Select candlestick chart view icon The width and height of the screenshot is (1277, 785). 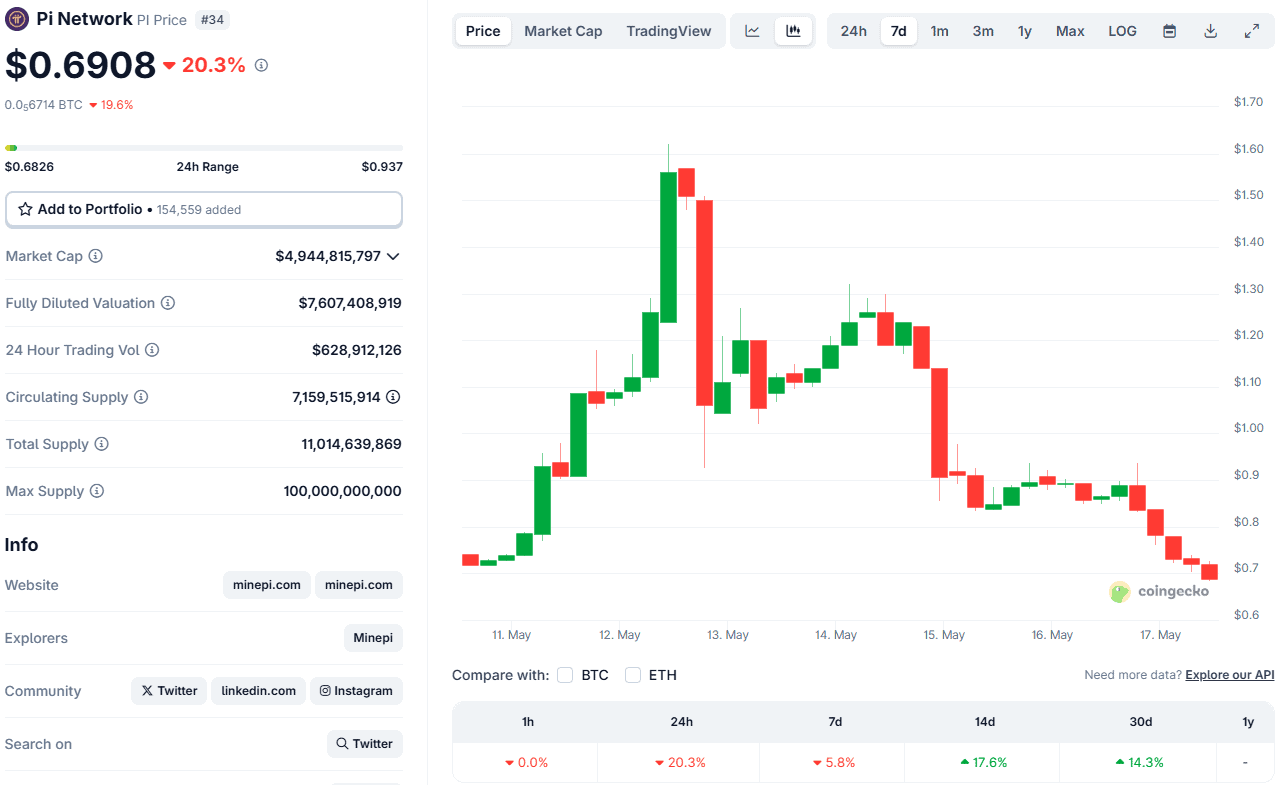point(793,31)
